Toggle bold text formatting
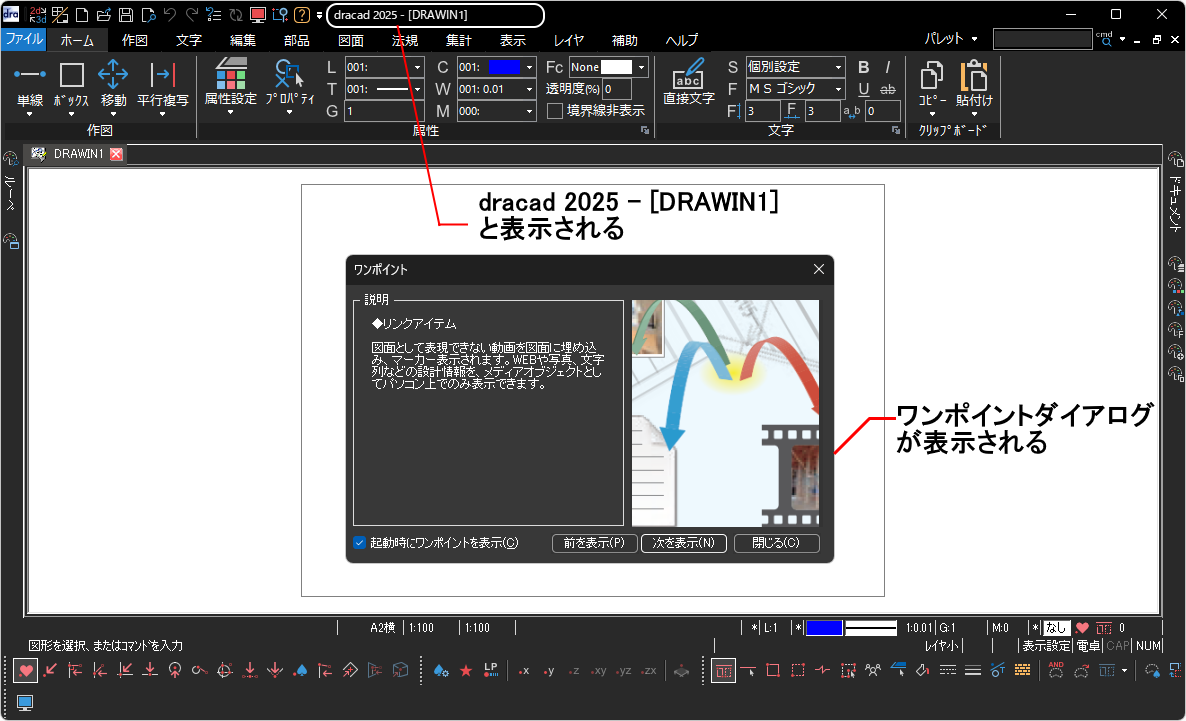Image resolution: width=1186 pixels, height=721 pixels. tap(864, 67)
